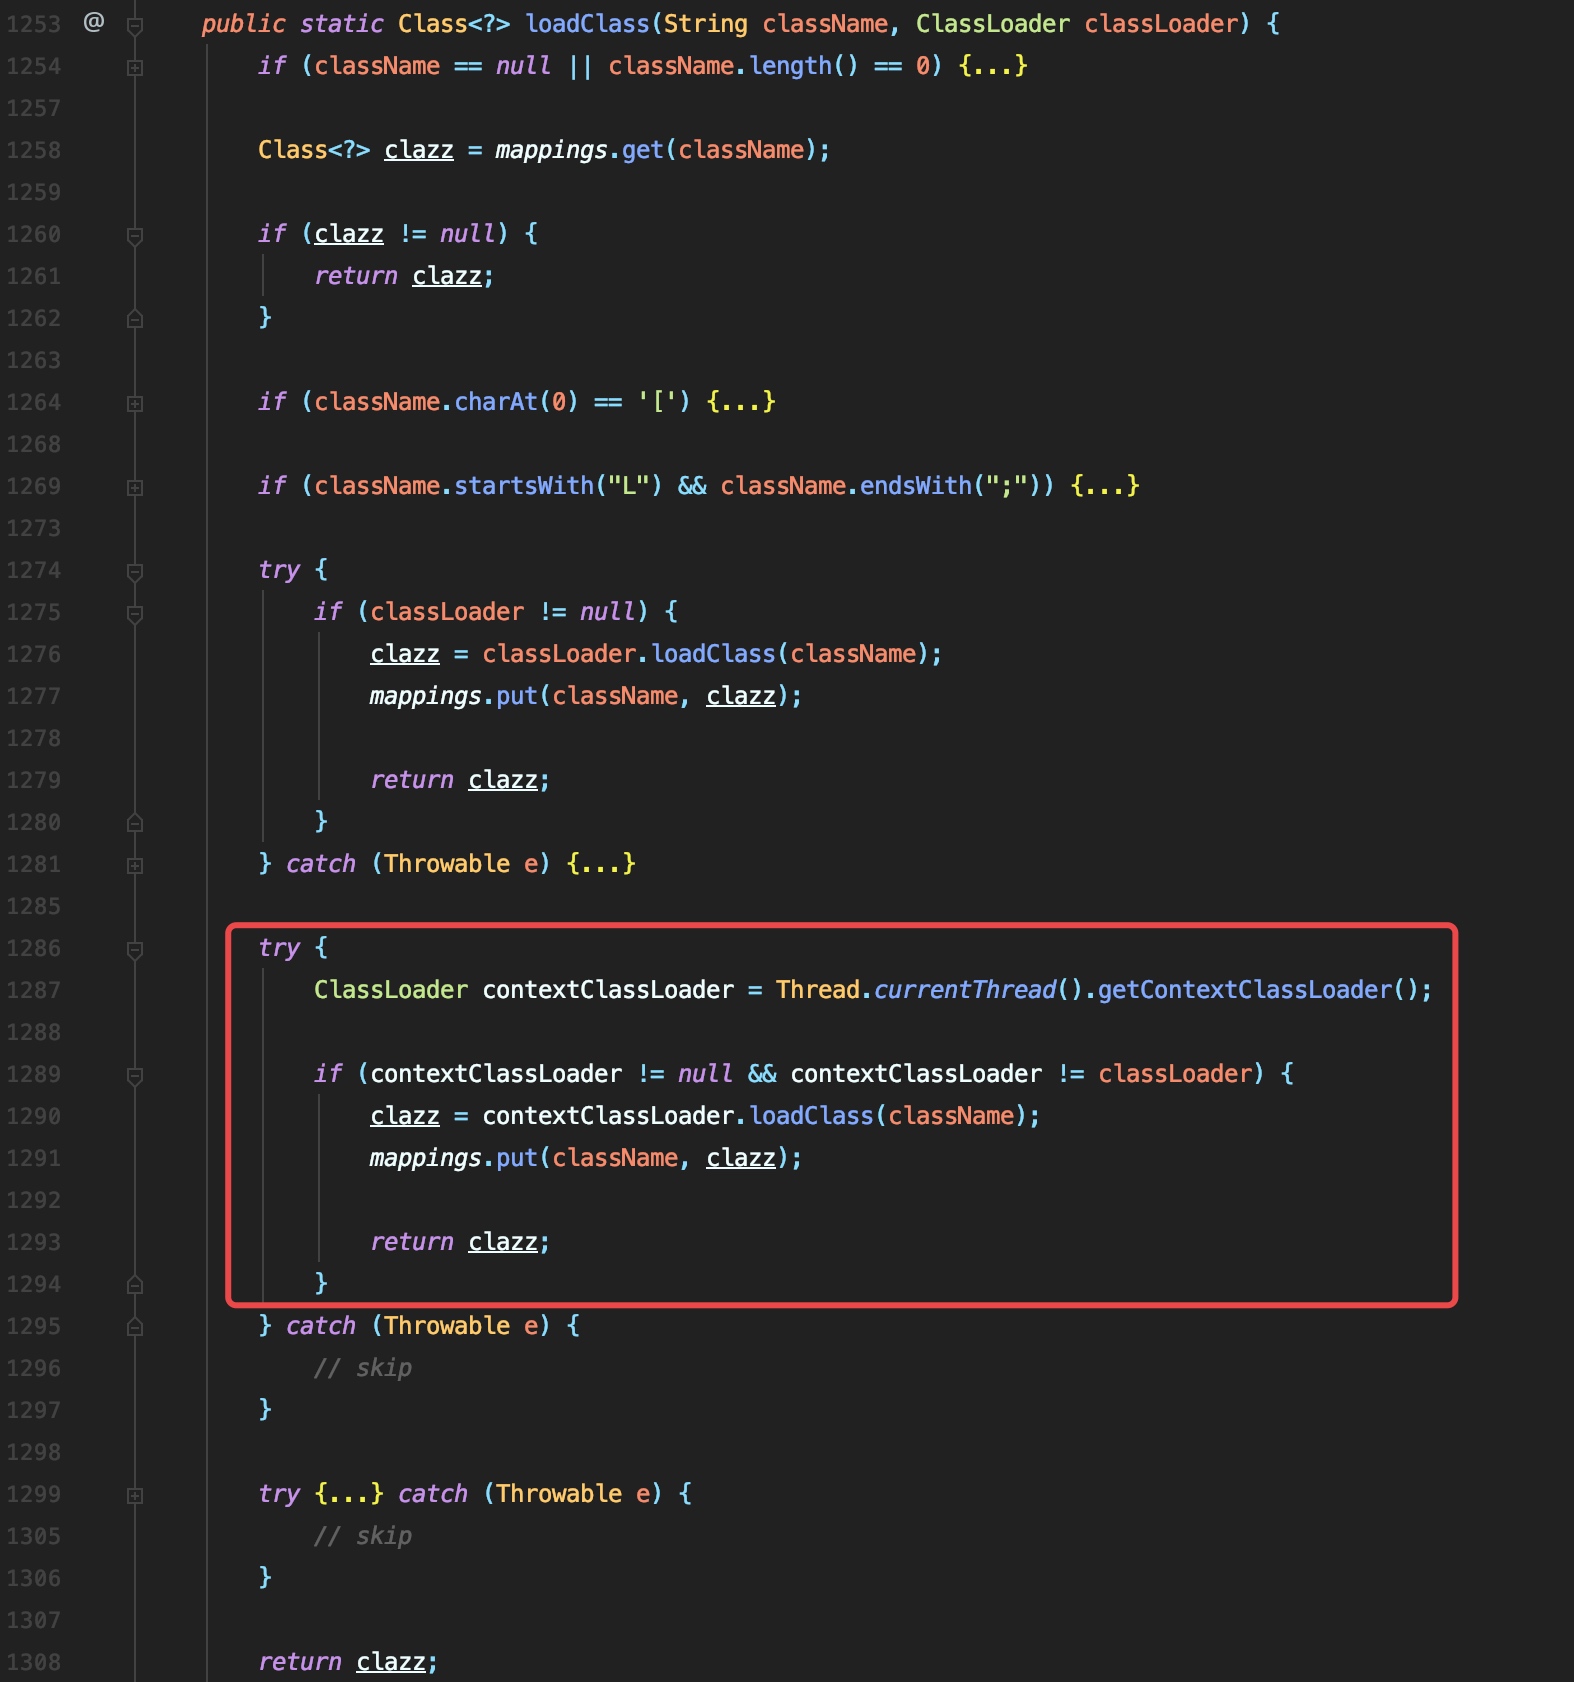This screenshot has width=1574, height=1682.
Task: Collapse the loadClass method using gutter fold marker
Action: point(135,26)
